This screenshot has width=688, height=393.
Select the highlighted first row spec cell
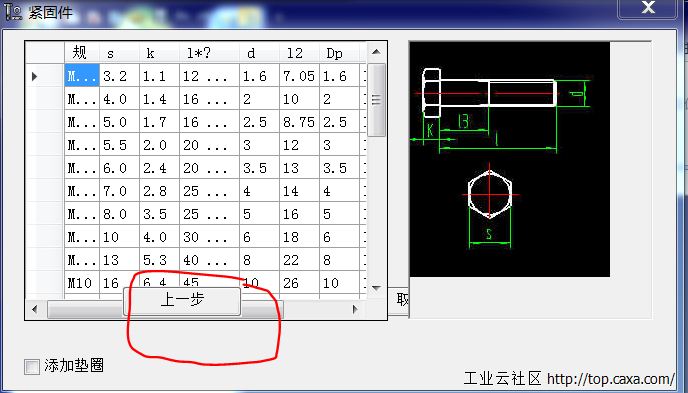[82, 75]
